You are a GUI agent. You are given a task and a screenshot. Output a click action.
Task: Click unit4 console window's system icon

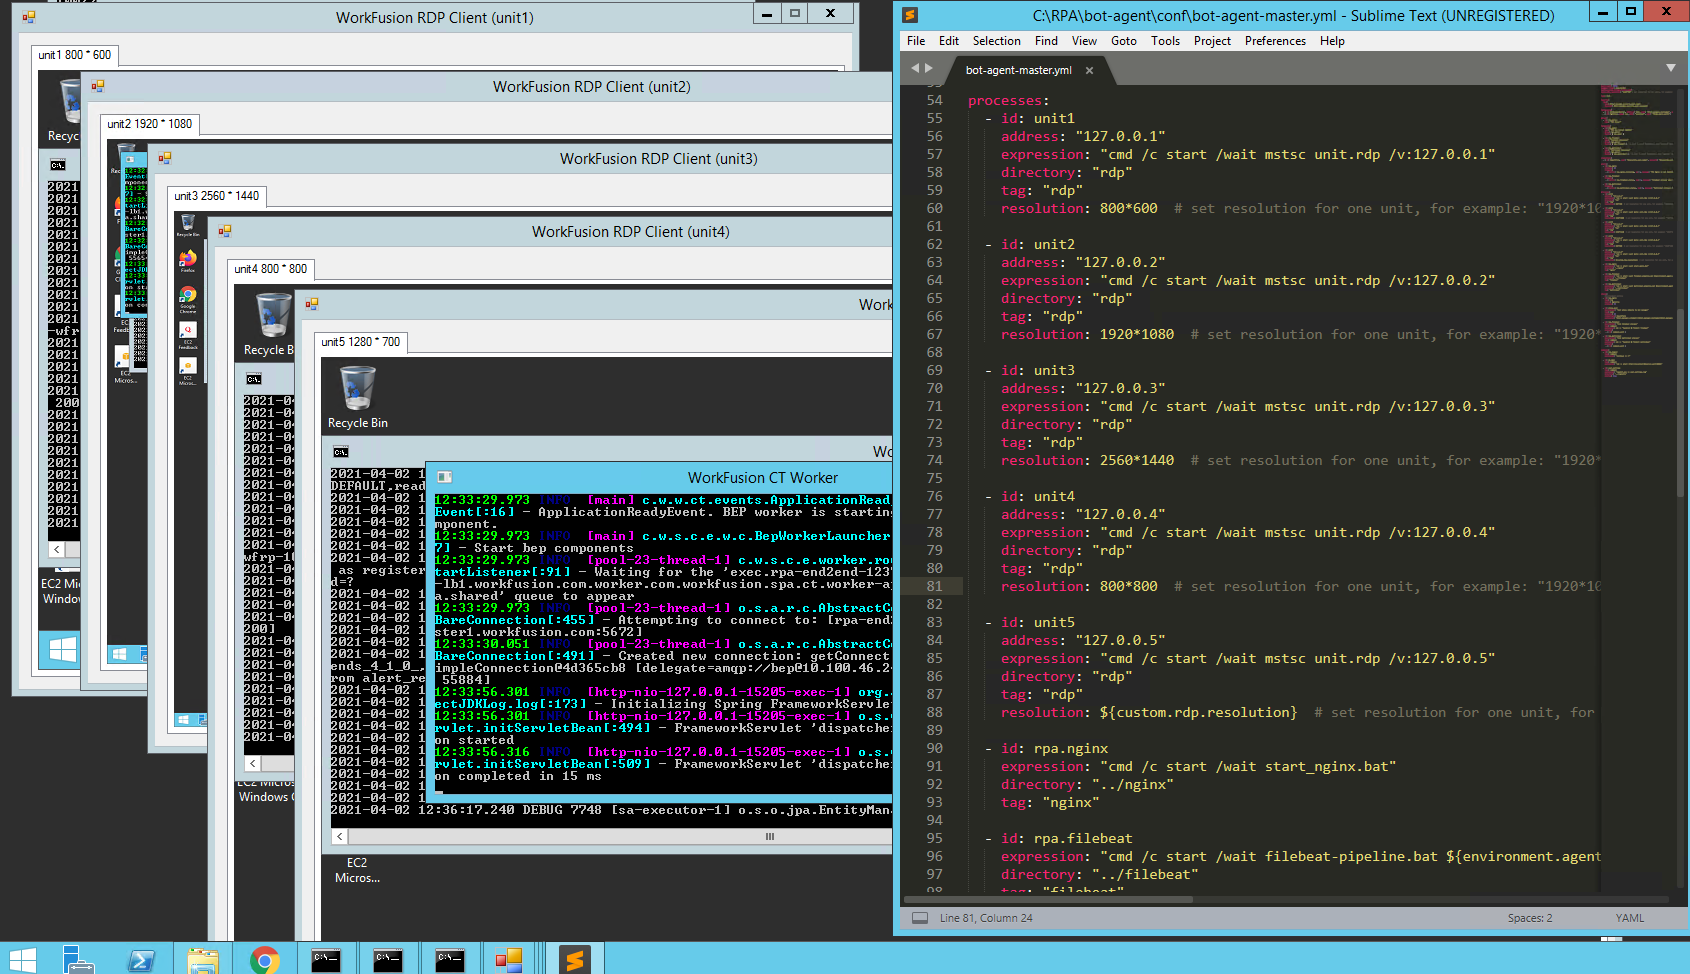[254, 379]
